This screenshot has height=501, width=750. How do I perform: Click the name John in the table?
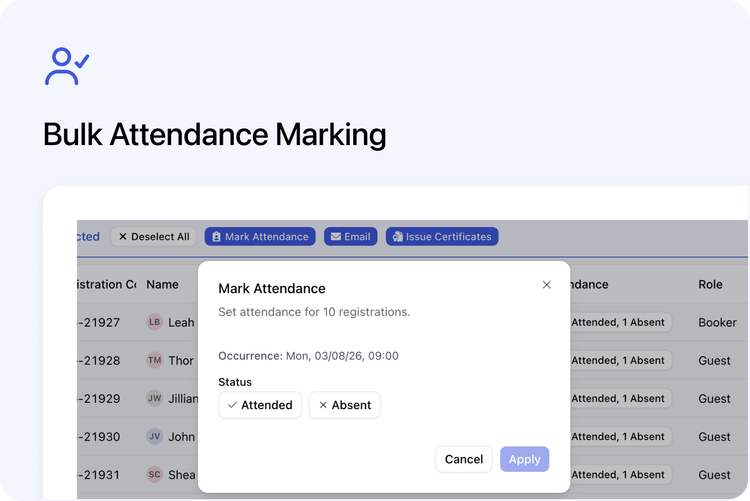coord(181,436)
